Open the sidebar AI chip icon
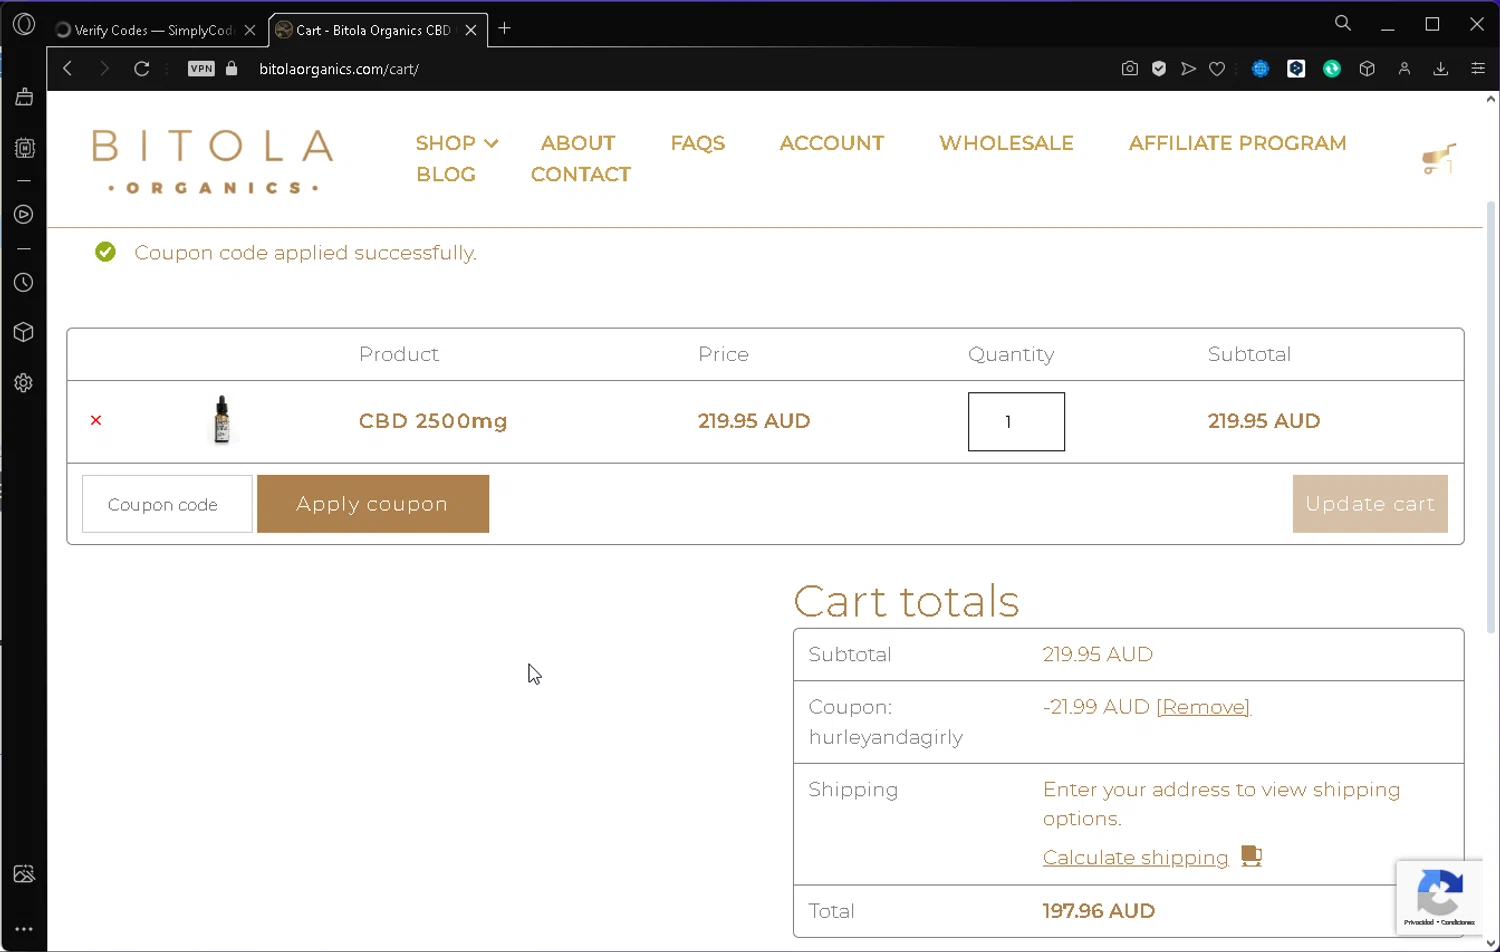 (x=24, y=148)
